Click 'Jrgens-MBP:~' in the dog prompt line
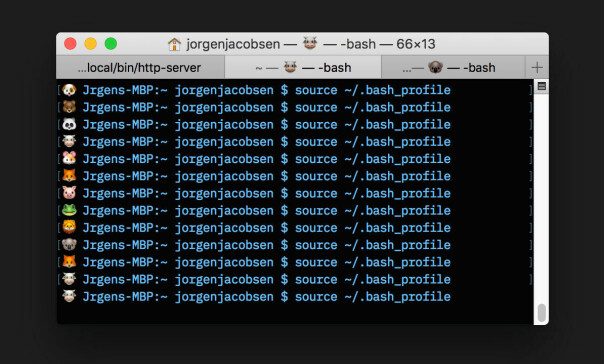Screen dimensions: 604x364 [125, 91]
